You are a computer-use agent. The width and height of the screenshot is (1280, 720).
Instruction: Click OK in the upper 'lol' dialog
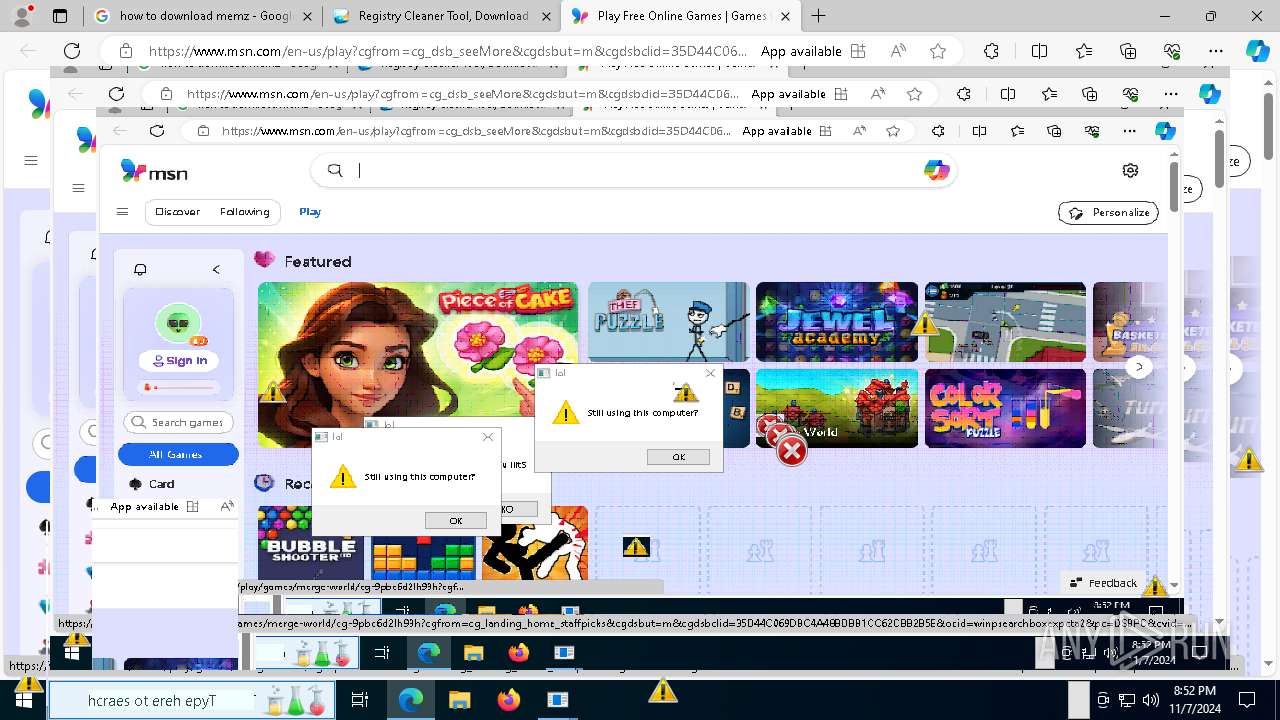click(678, 457)
